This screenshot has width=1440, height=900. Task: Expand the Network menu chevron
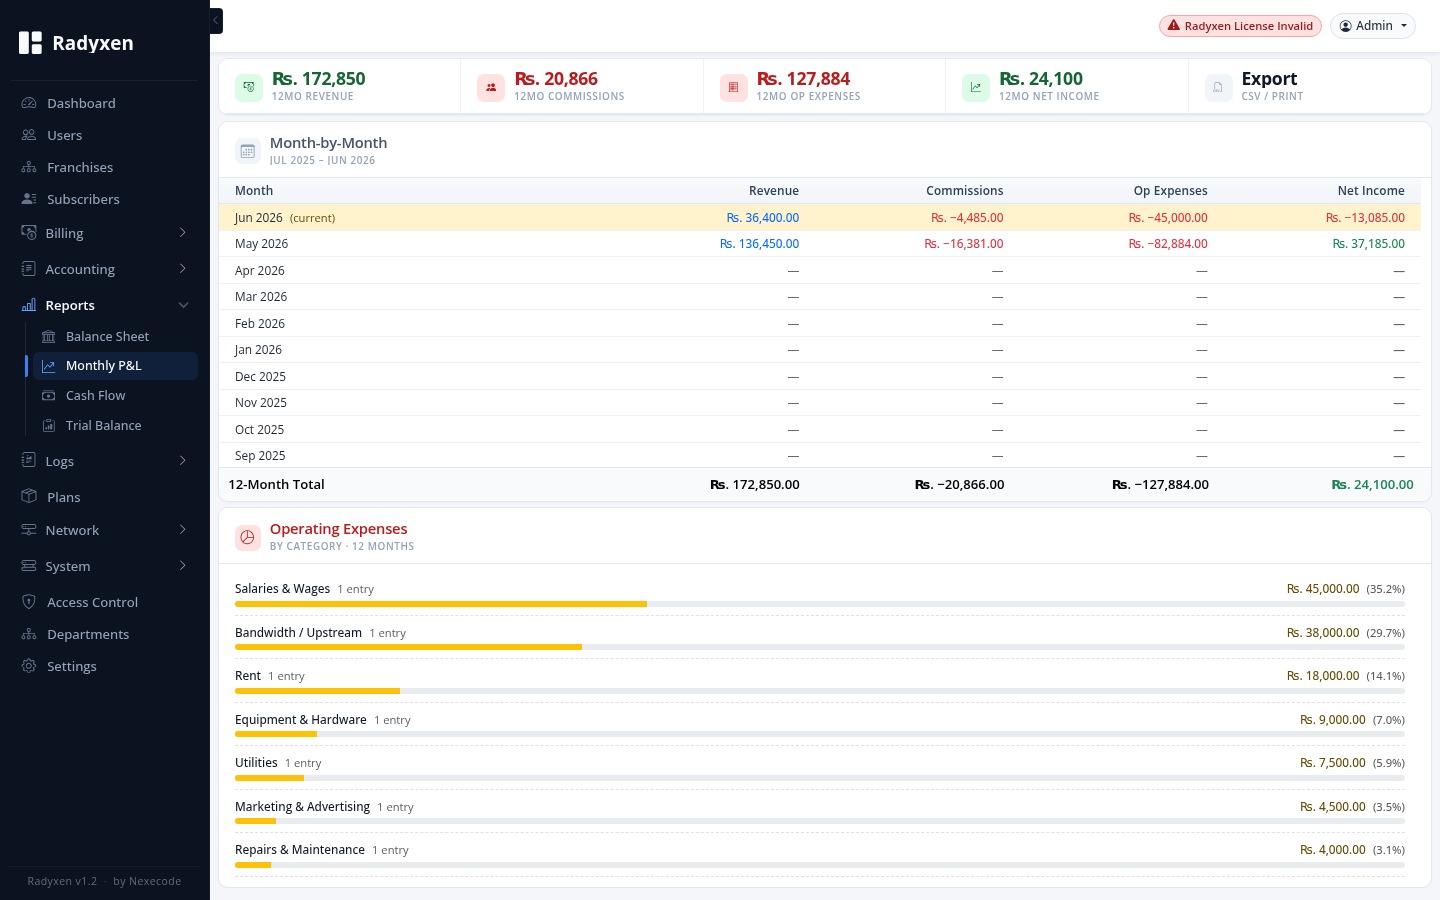tap(183, 530)
